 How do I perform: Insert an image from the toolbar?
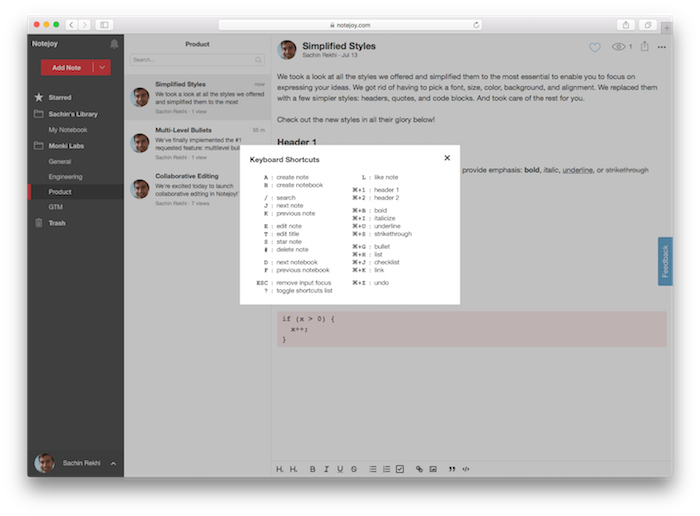click(x=433, y=468)
